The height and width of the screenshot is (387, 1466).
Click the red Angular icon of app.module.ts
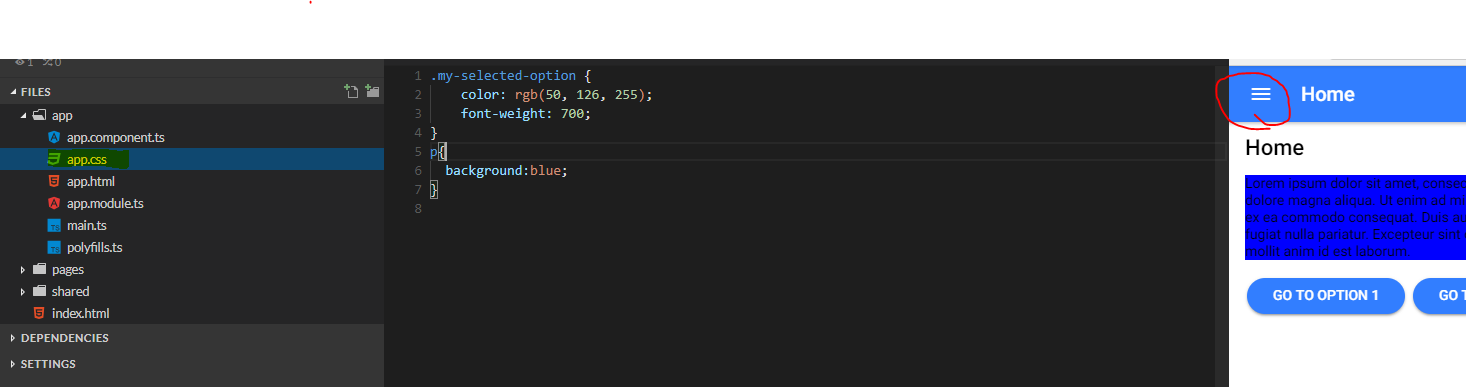54,203
